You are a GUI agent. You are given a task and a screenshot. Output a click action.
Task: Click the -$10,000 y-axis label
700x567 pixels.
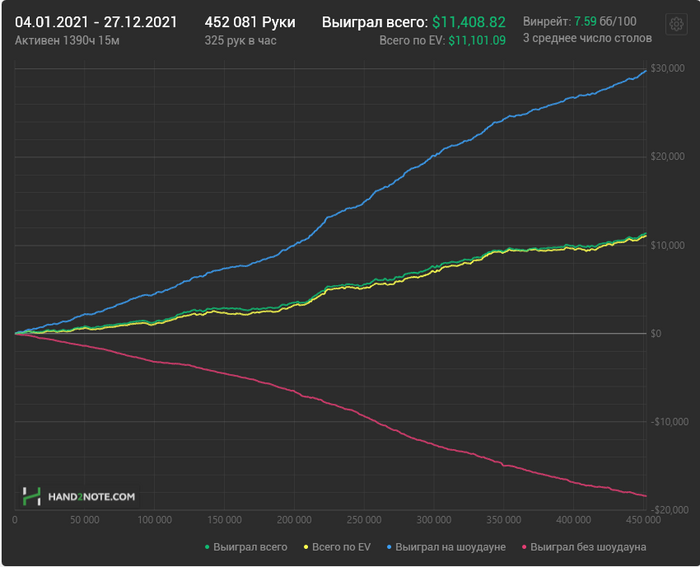point(669,421)
